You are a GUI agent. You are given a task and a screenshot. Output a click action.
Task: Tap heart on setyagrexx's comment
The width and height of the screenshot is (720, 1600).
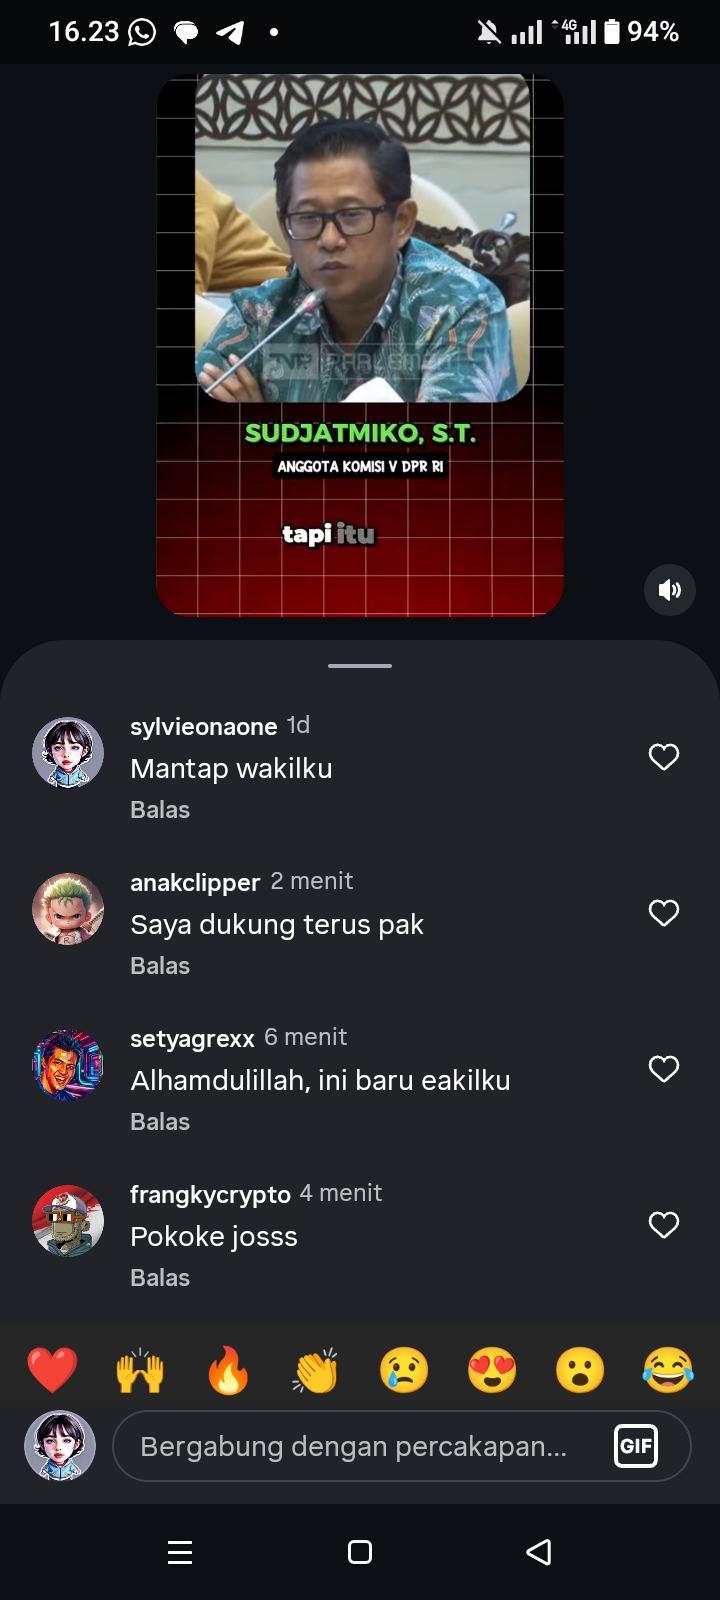(x=664, y=1069)
